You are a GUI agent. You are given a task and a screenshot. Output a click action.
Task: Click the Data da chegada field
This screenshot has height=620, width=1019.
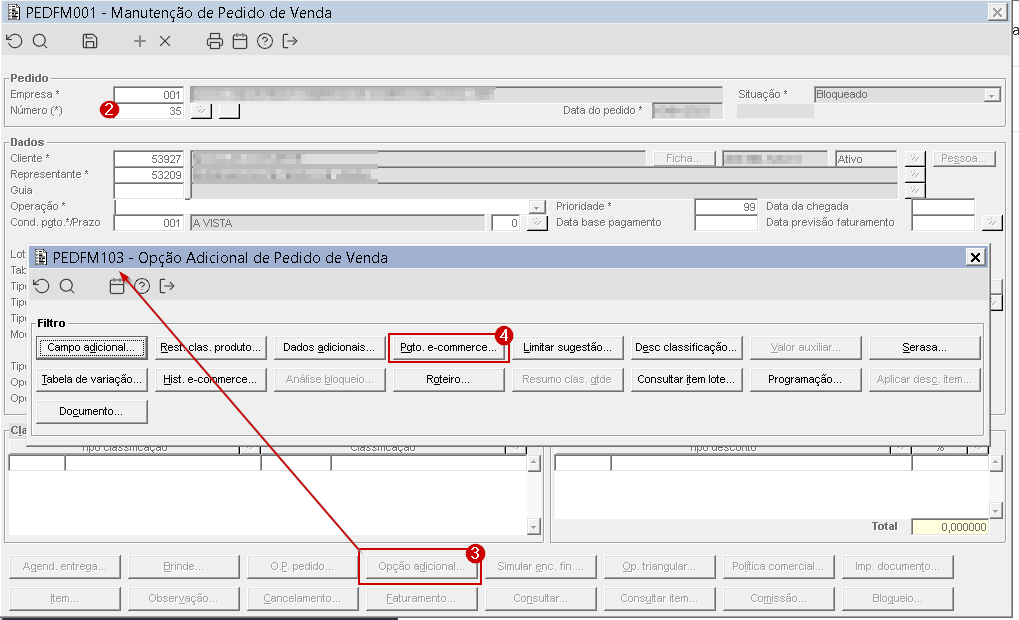coord(943,207)
